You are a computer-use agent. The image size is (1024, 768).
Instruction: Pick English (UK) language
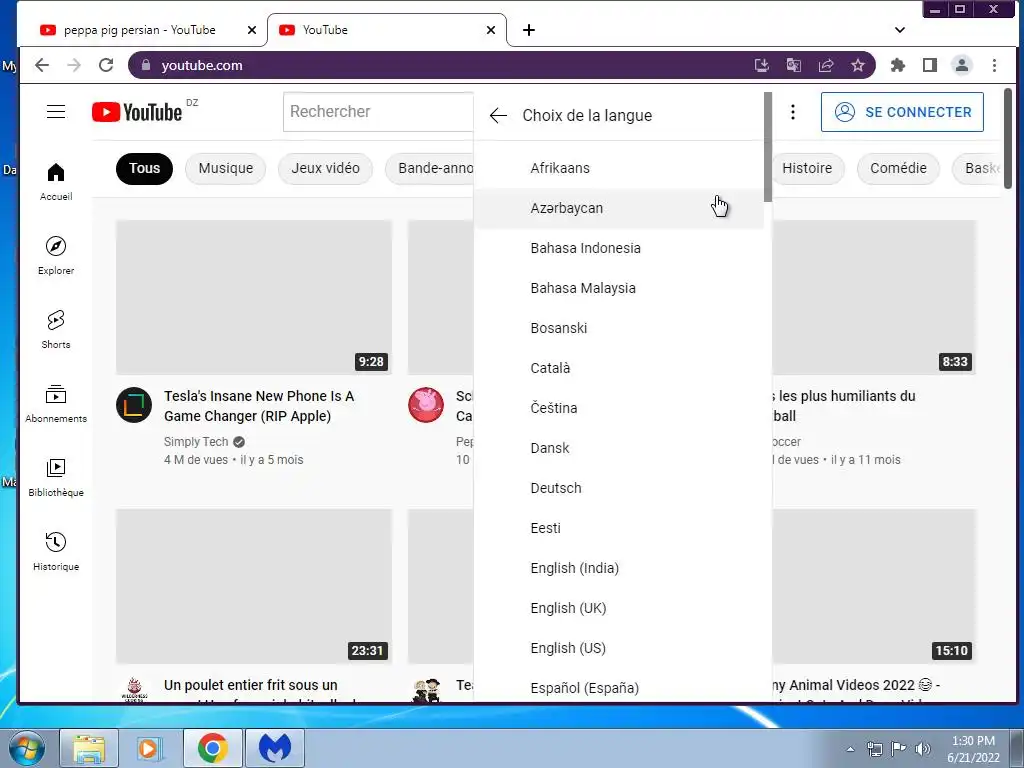(619, 608)
